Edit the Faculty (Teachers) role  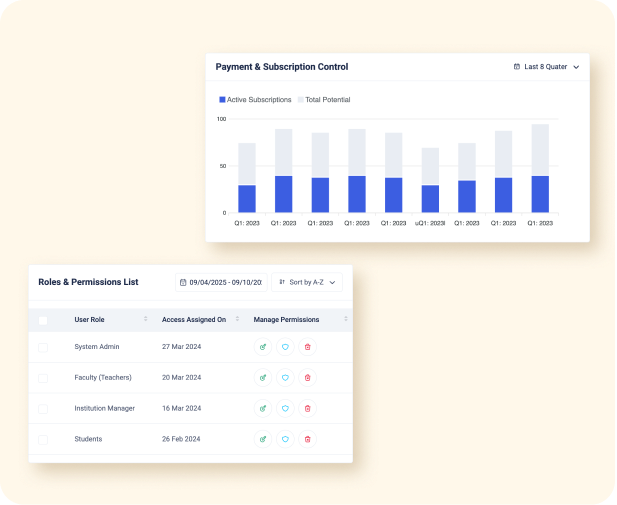tap(263, 378)
